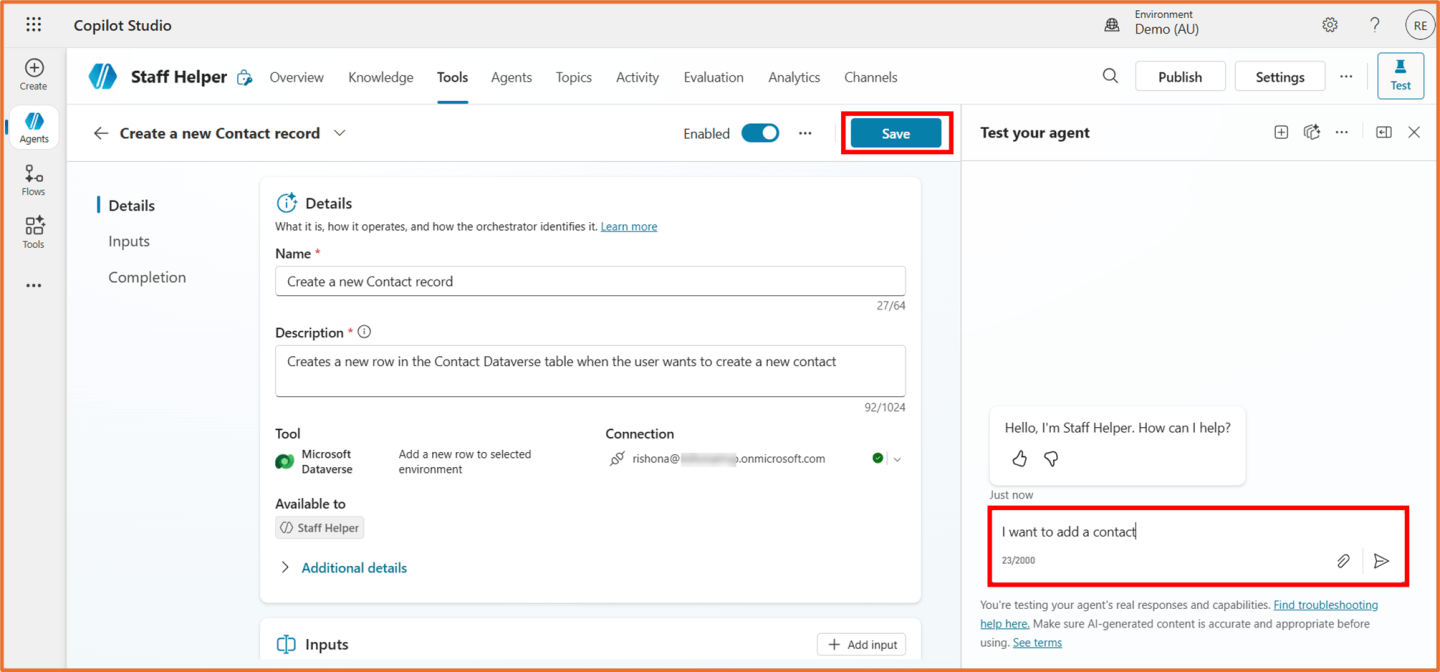Click the thumbs down feedback icon
Viewport: 1440px width, 672px height.
pyautogui.click(x=1051, y=459)
